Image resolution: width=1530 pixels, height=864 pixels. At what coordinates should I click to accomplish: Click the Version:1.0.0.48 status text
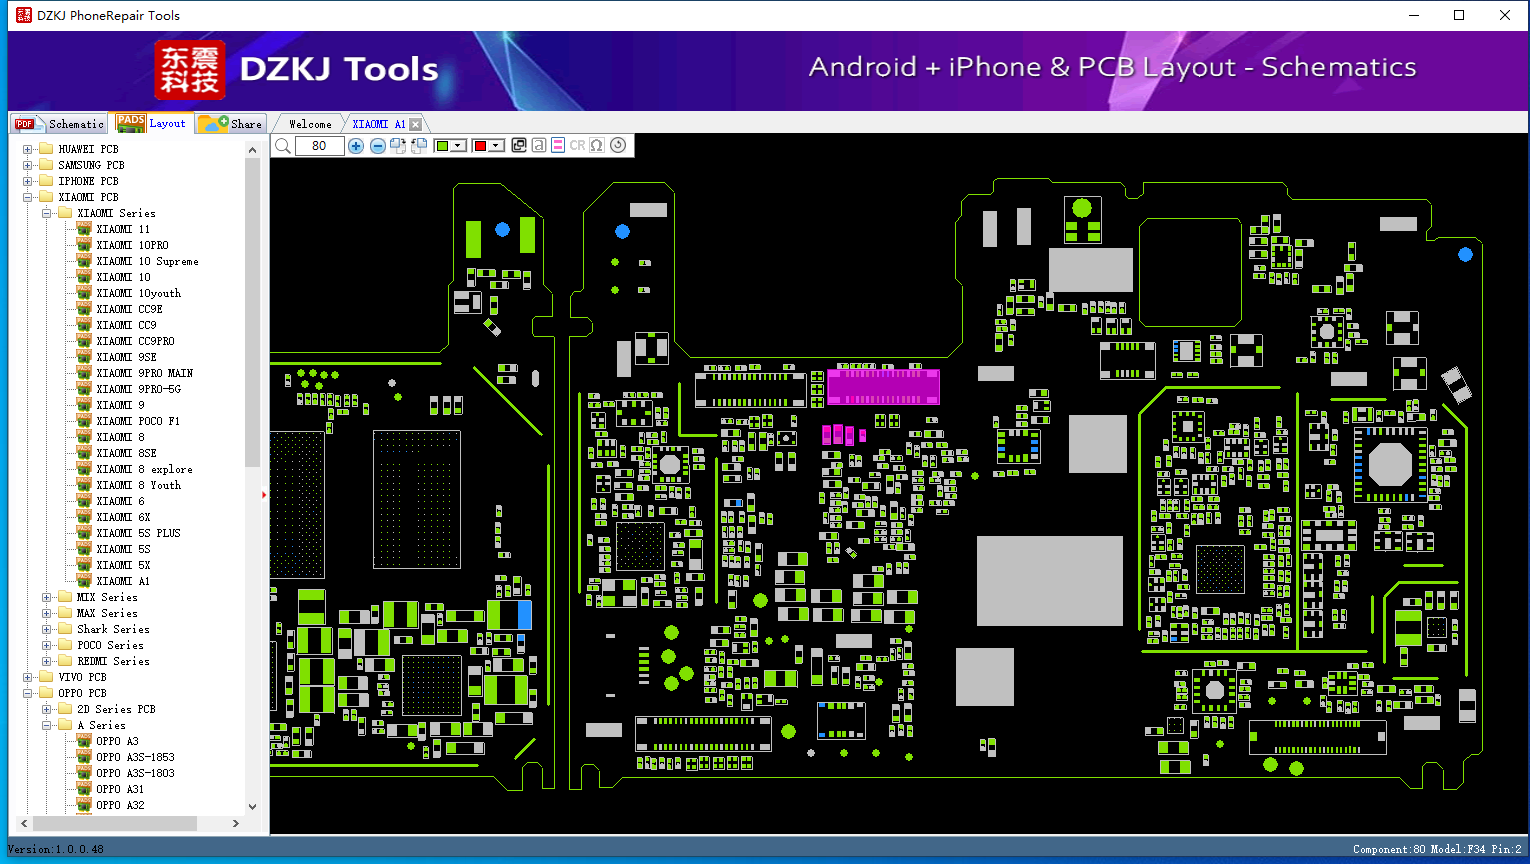click(x=56, y=849)
